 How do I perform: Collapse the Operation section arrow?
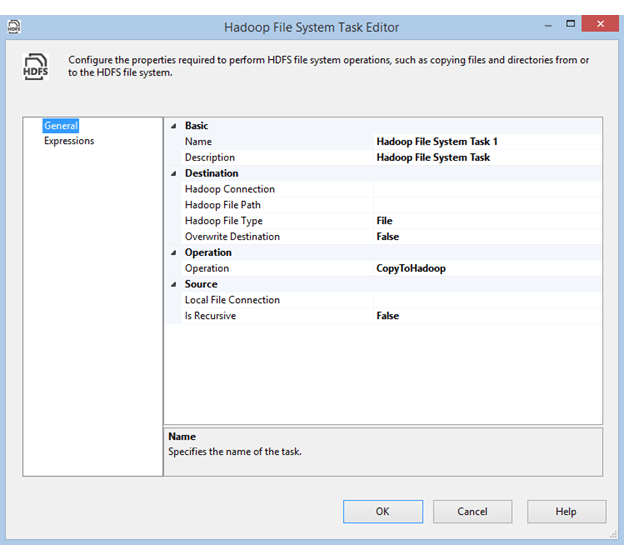pos(174,253)
